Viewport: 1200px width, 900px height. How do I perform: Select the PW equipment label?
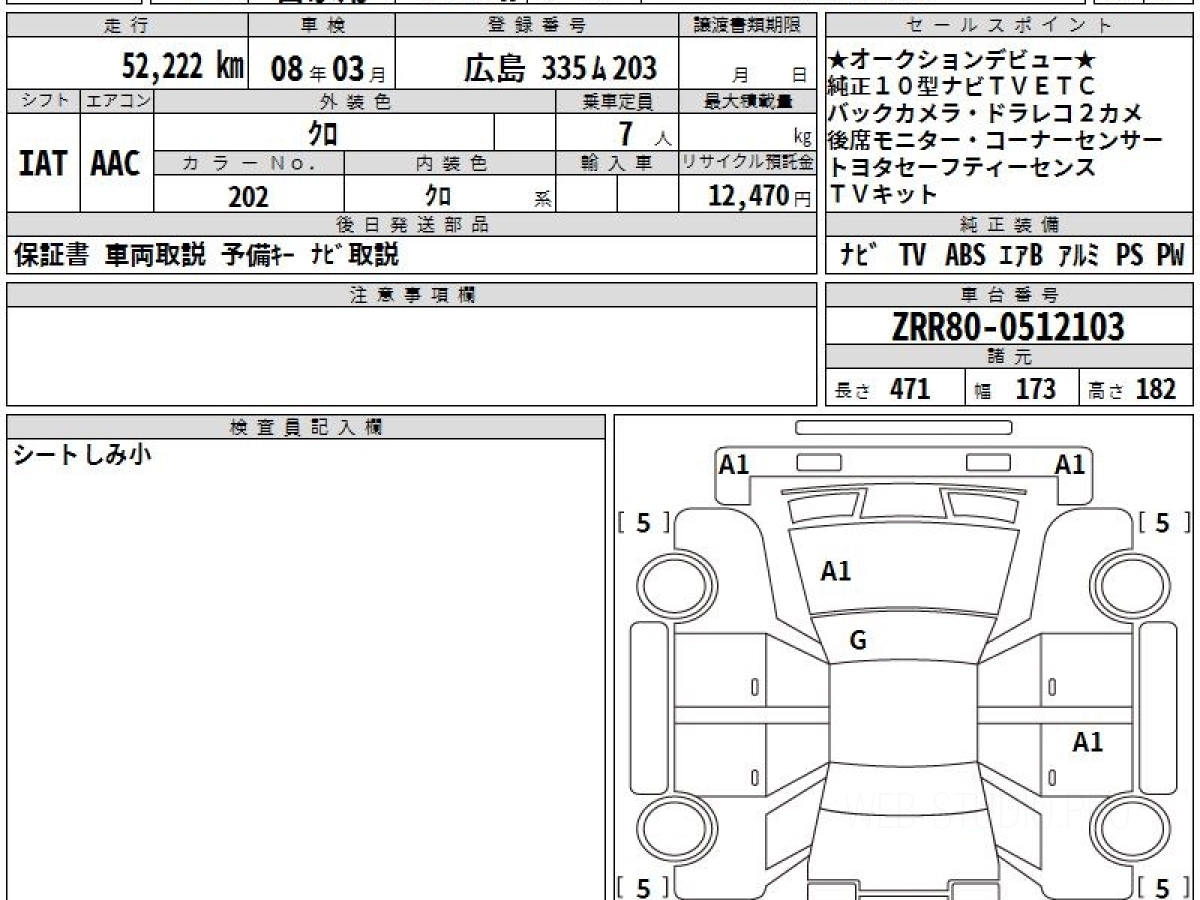click(1170, 255)
